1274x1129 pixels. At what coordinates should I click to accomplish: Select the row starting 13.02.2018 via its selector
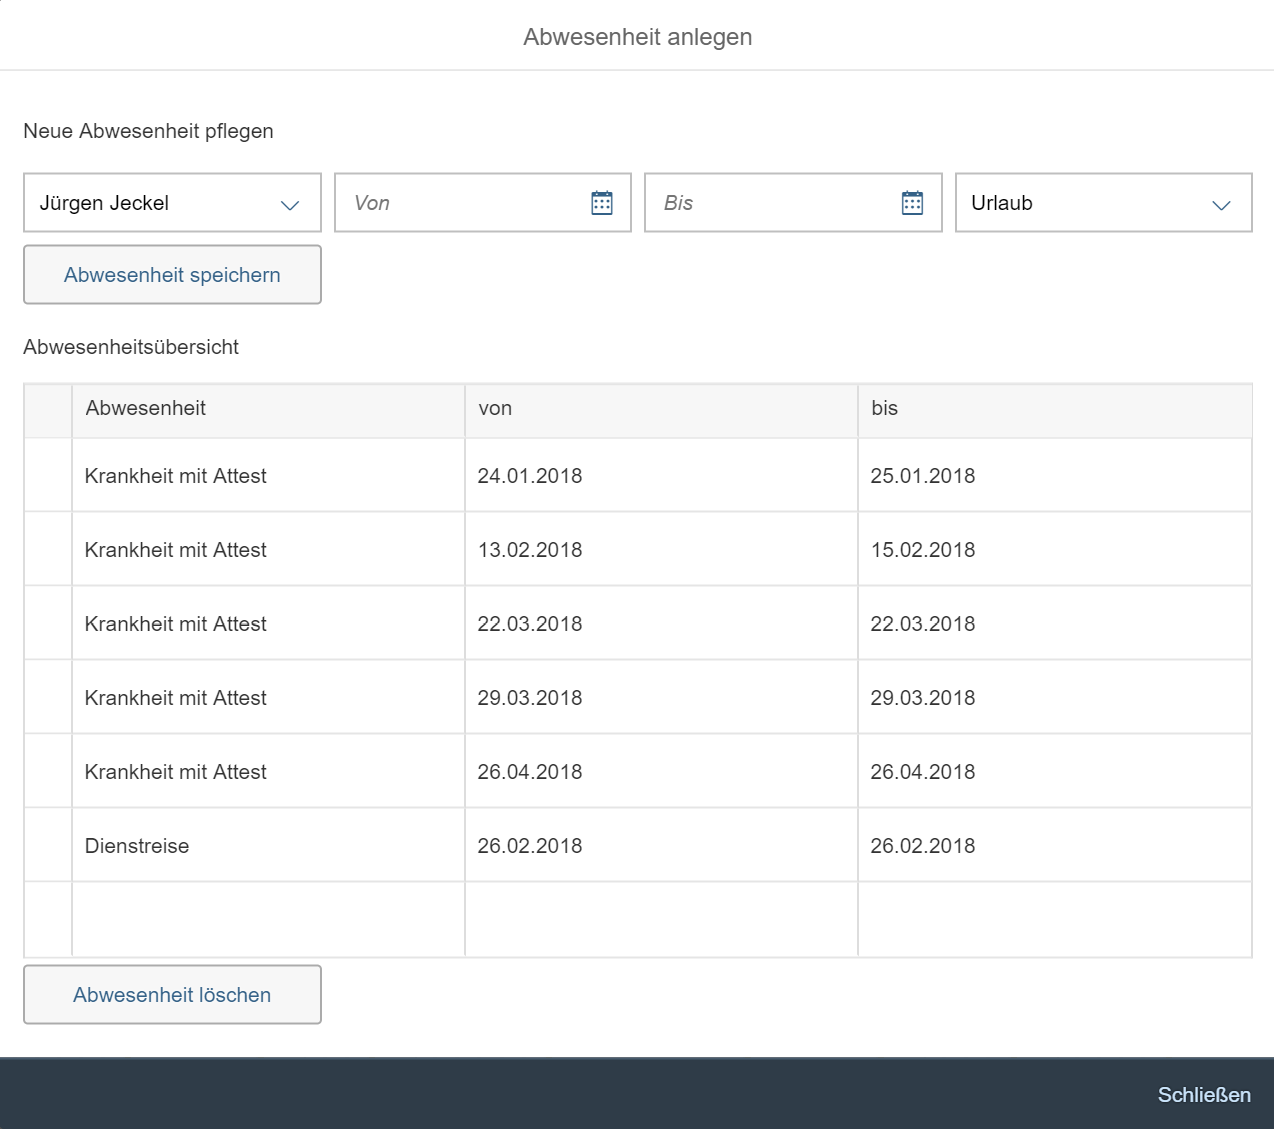coord(48,550)
